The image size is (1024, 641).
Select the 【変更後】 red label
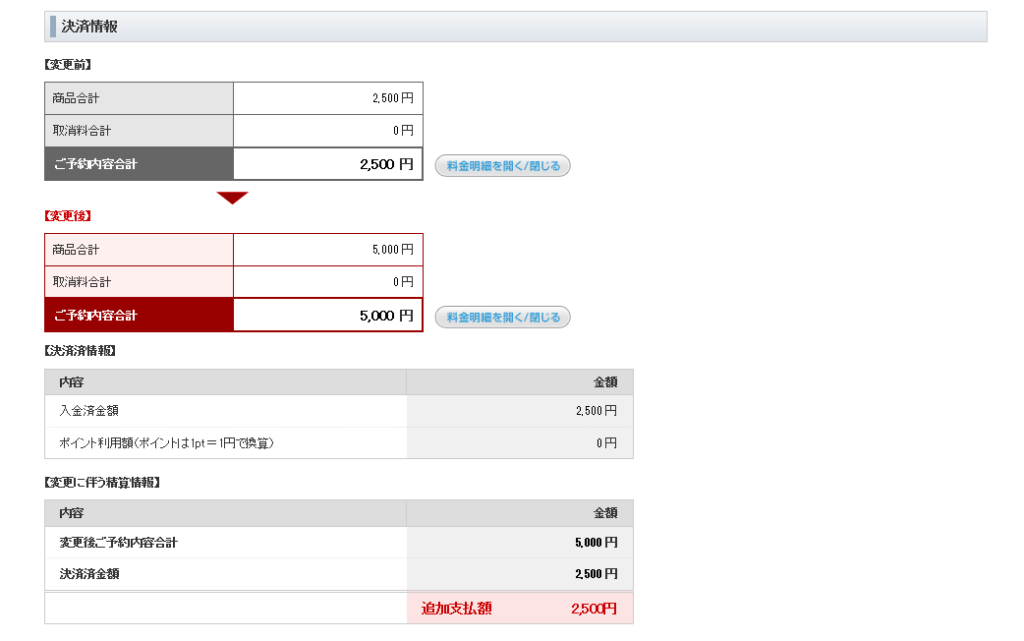pyautogui.click(x=68, y=216)
